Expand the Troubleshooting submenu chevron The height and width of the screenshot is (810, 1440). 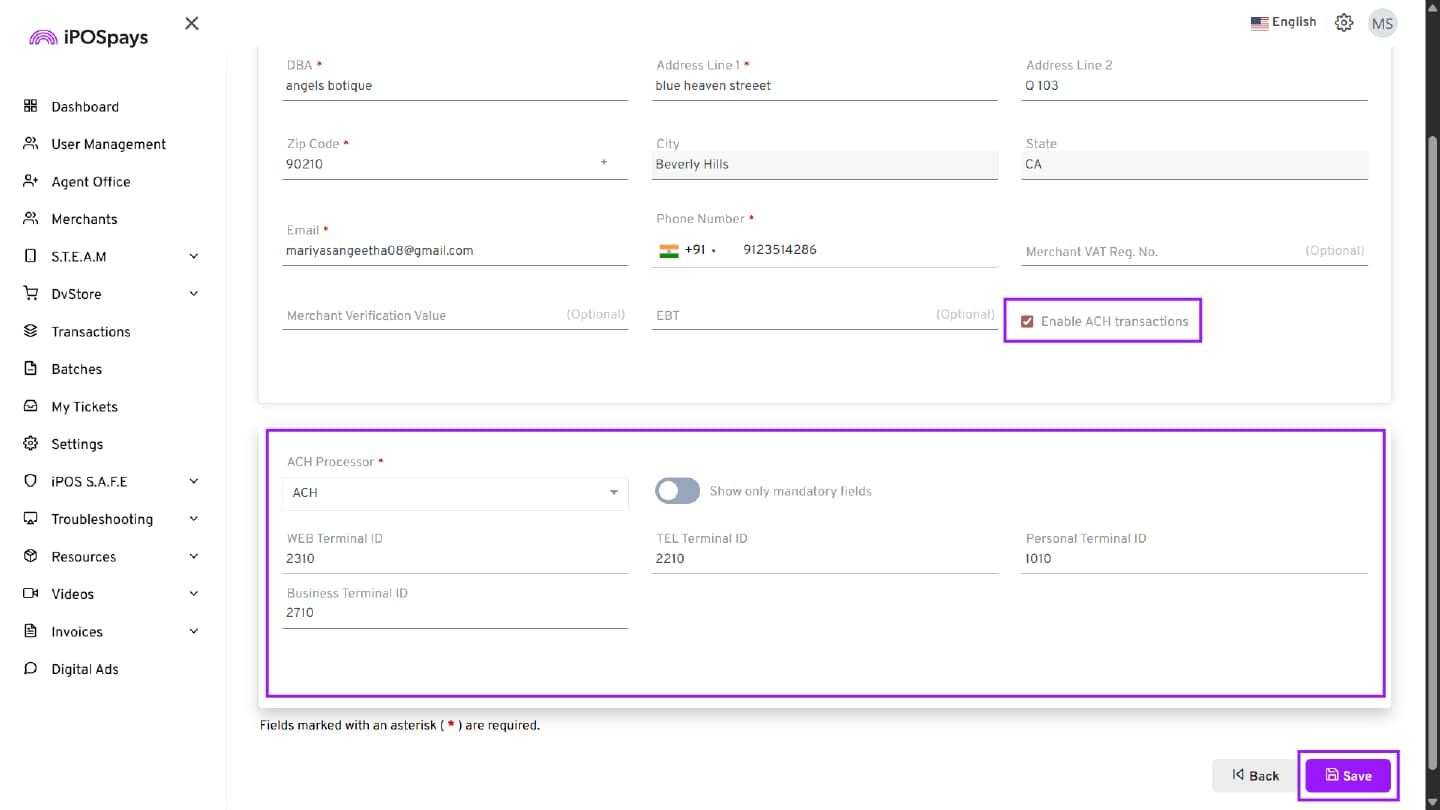tap(194, 519)
